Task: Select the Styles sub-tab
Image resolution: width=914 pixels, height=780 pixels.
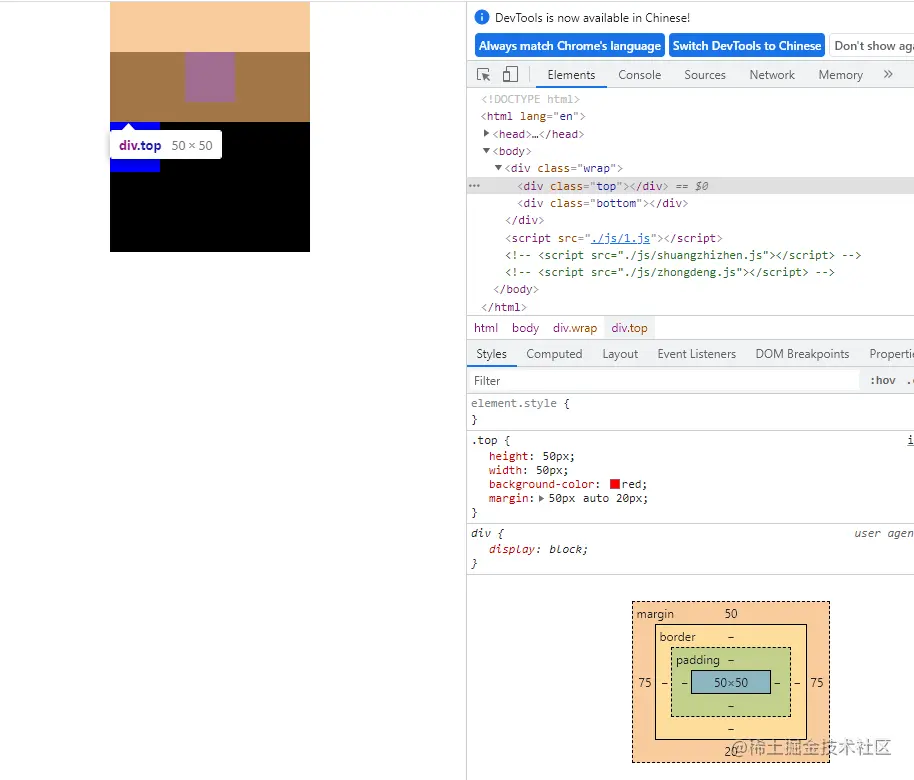Action: tap(491, 354)
